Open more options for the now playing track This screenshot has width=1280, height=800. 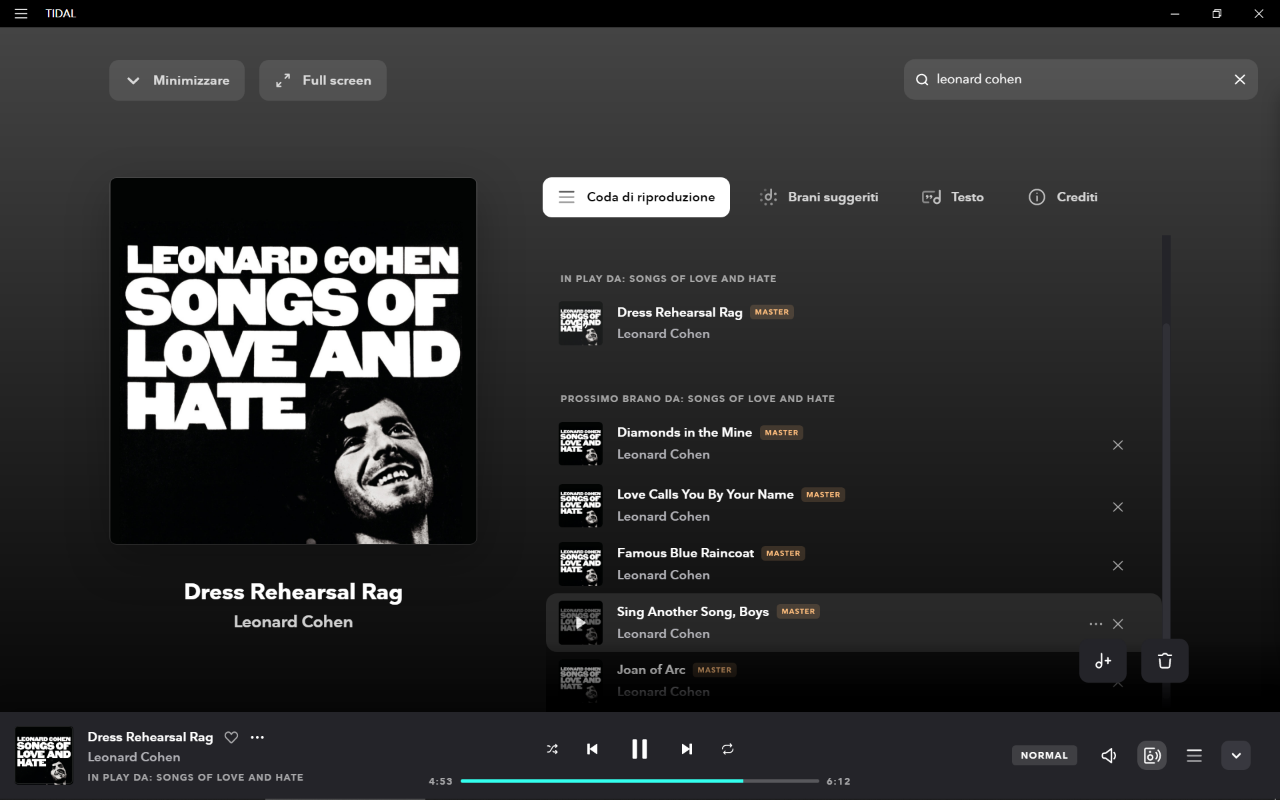(257, 737)
